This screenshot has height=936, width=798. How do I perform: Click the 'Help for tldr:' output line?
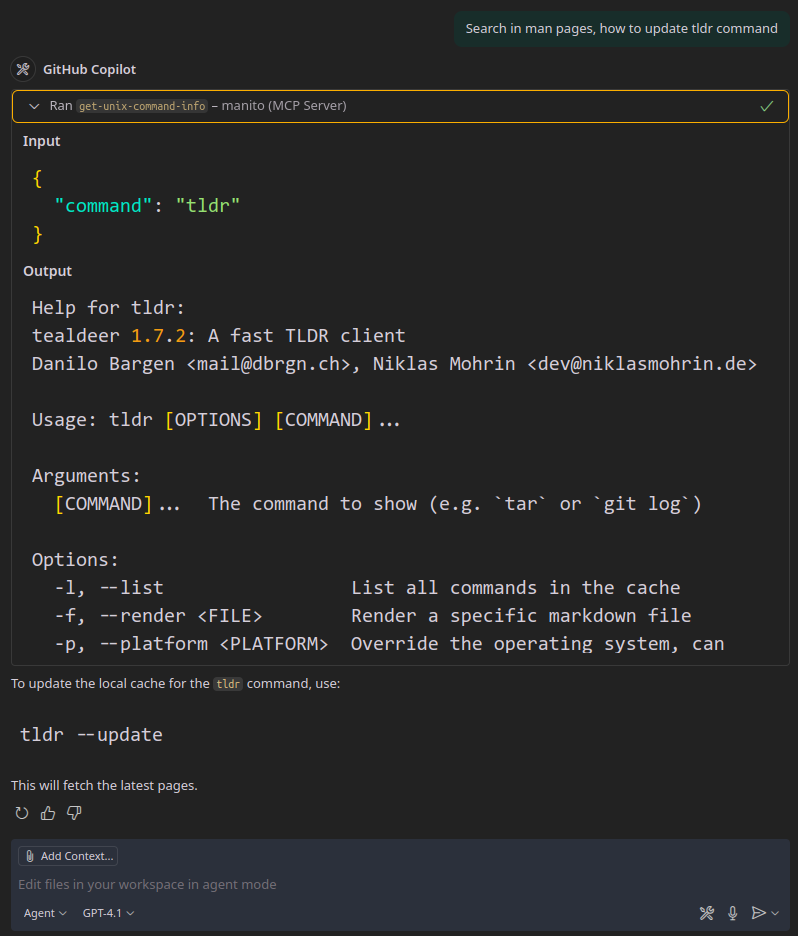click(x=108, y=308)
